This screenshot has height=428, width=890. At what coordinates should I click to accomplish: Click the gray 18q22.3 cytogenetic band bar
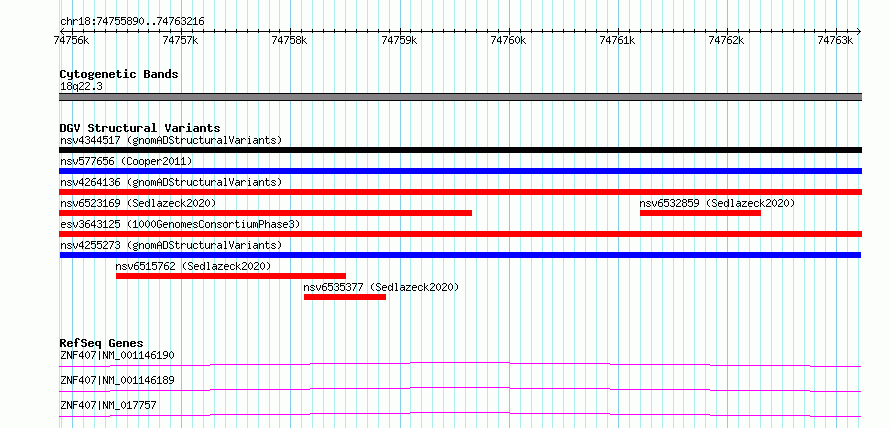coord(460,97)
